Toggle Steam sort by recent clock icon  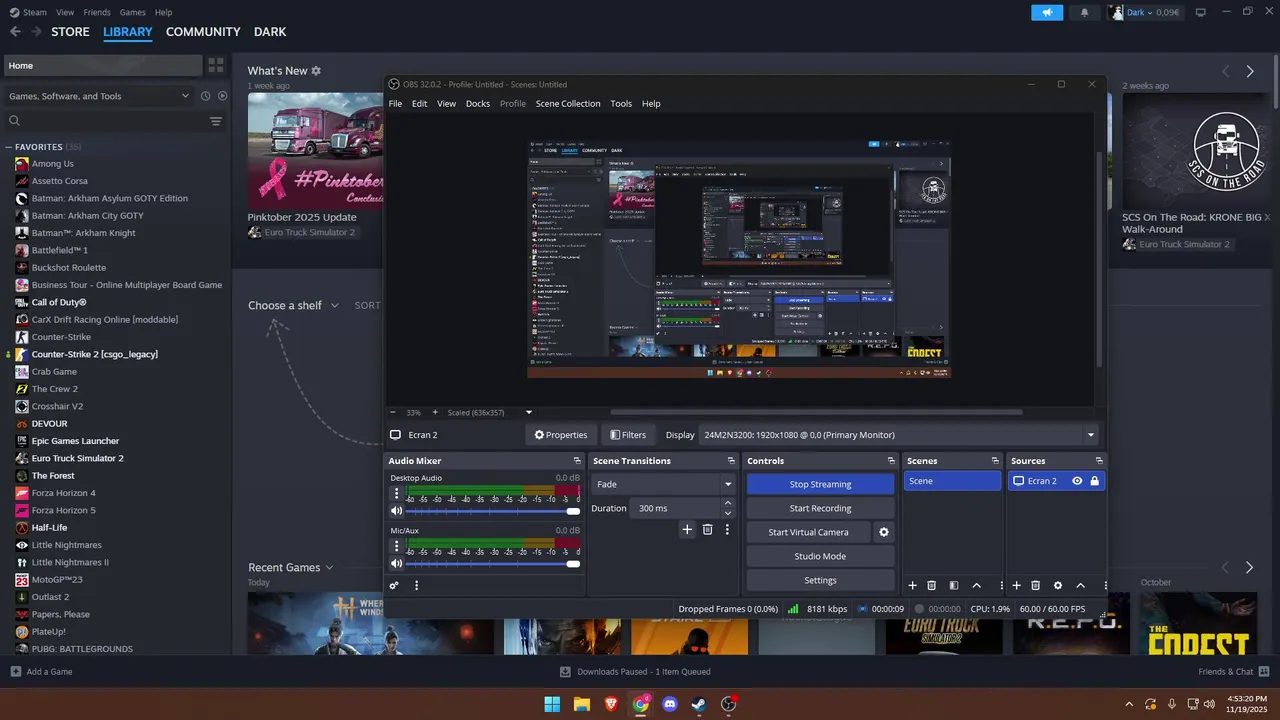click(x=205, y=96)
